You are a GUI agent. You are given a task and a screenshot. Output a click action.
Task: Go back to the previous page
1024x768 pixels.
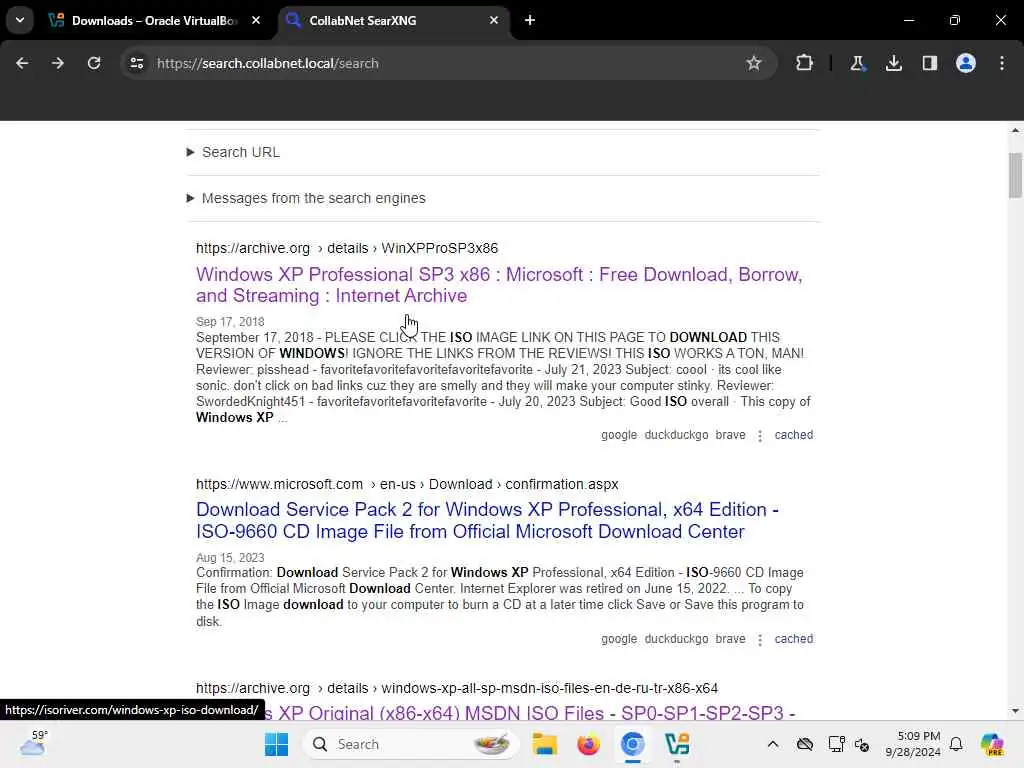point(22,63)
